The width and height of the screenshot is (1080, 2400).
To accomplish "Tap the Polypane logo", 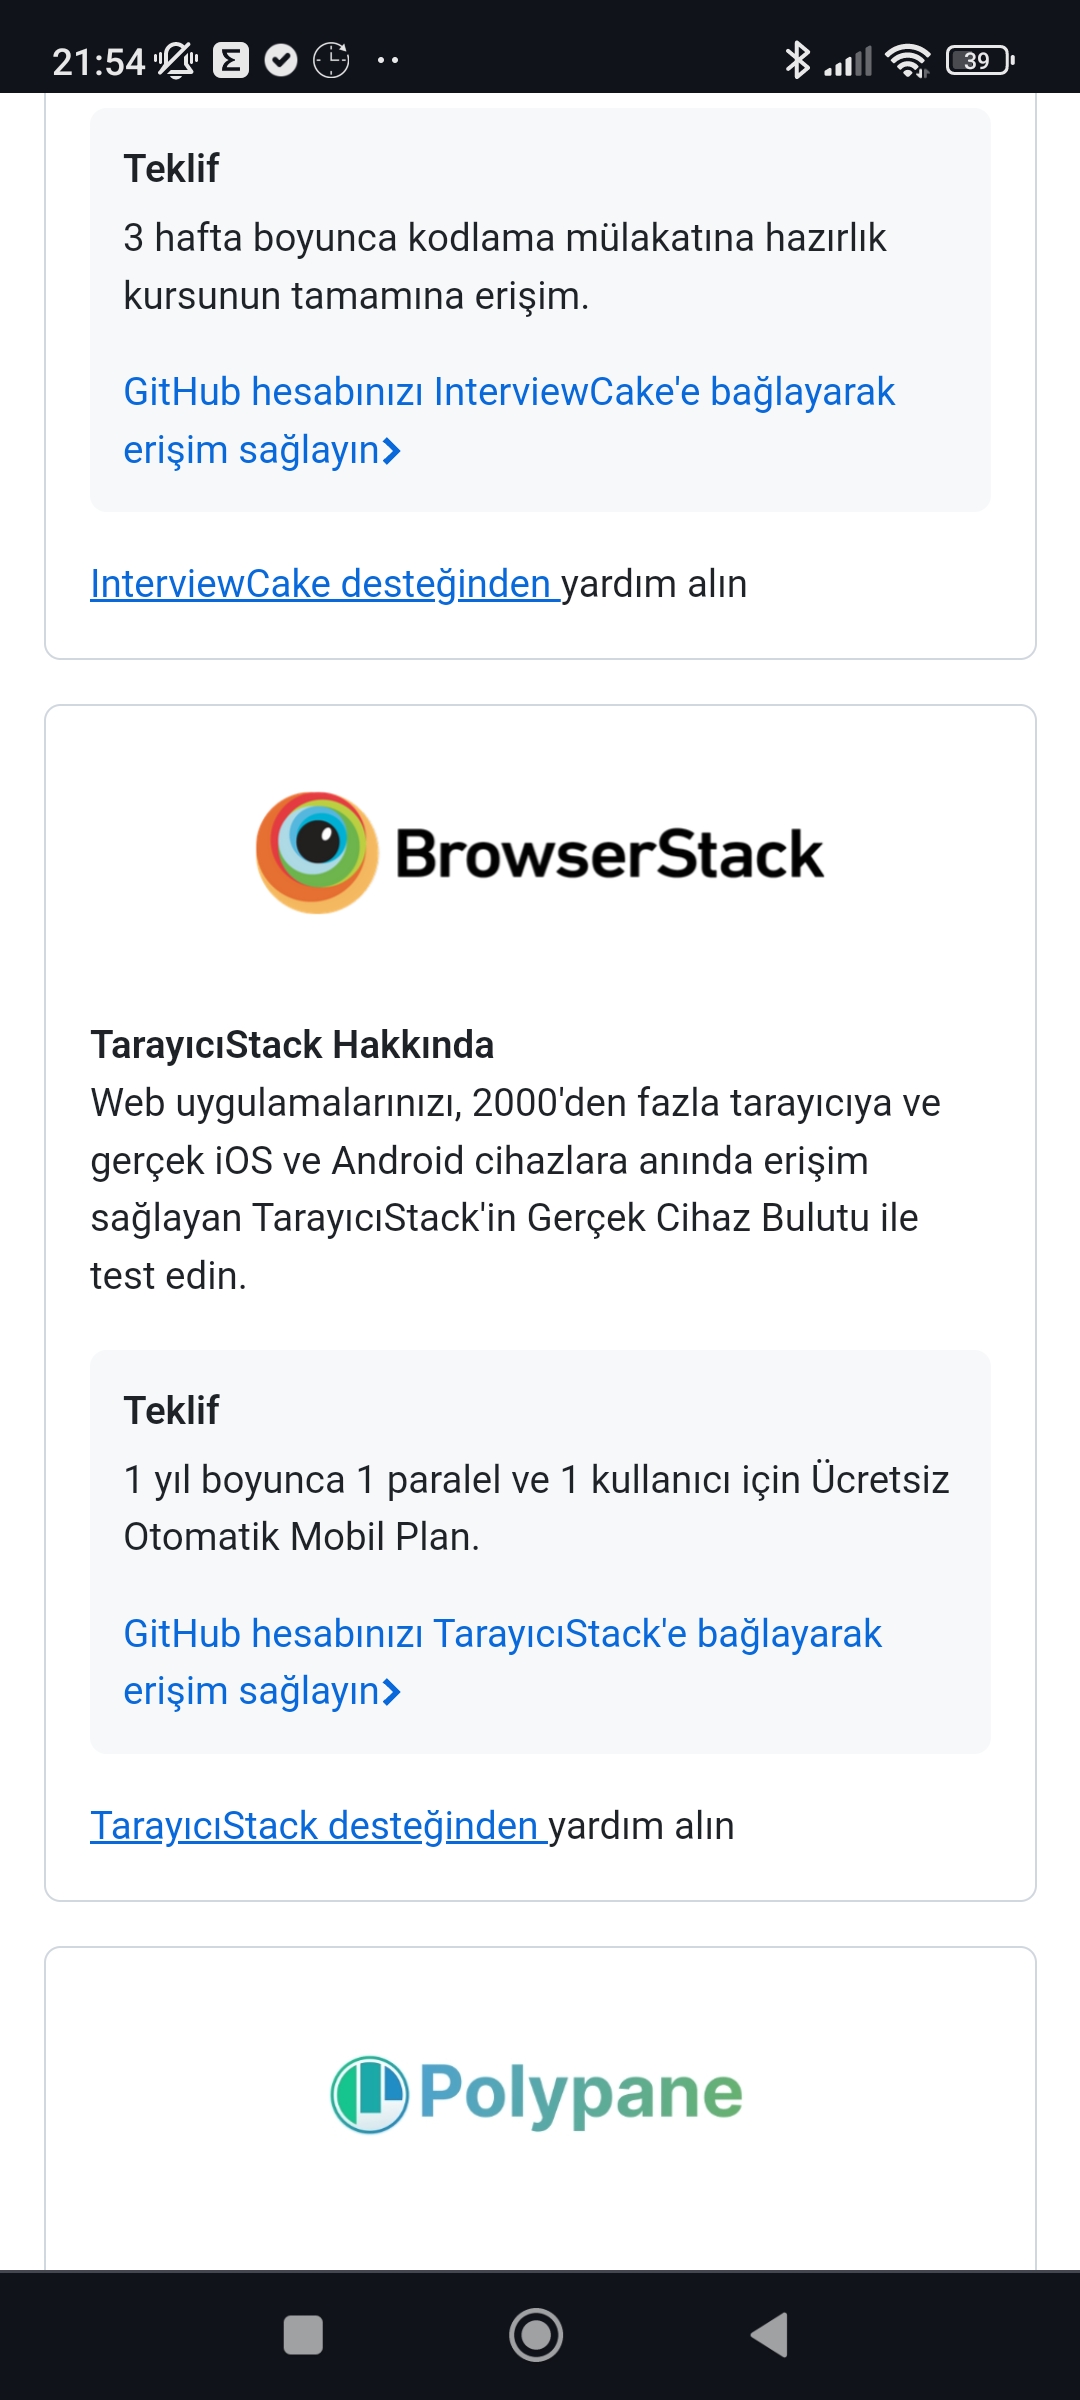I will click(x=537, y=2094).
